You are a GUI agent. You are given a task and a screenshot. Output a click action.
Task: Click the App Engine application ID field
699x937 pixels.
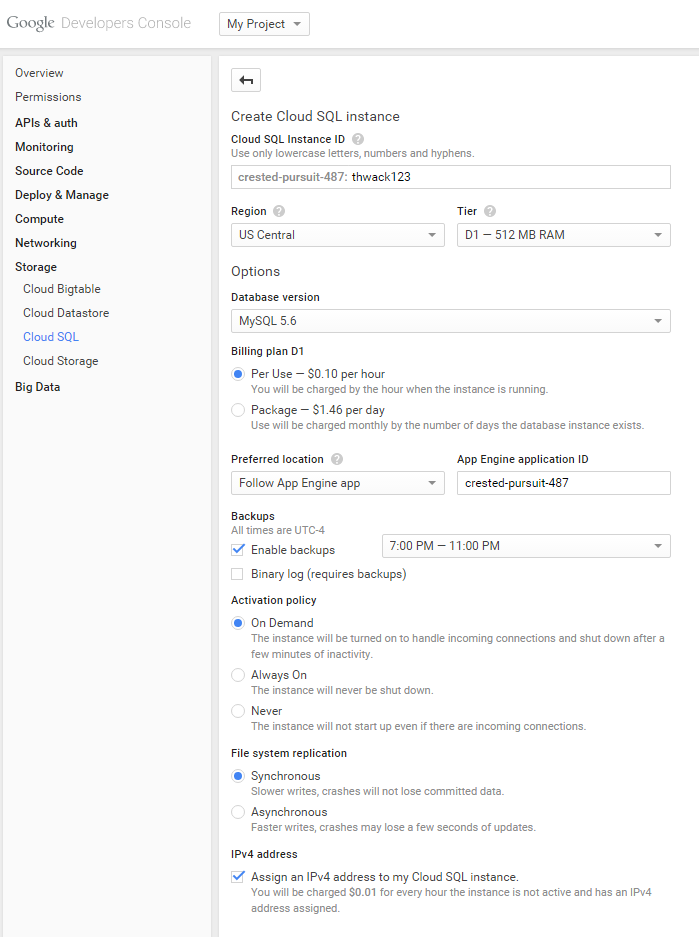tap(563, 483)
